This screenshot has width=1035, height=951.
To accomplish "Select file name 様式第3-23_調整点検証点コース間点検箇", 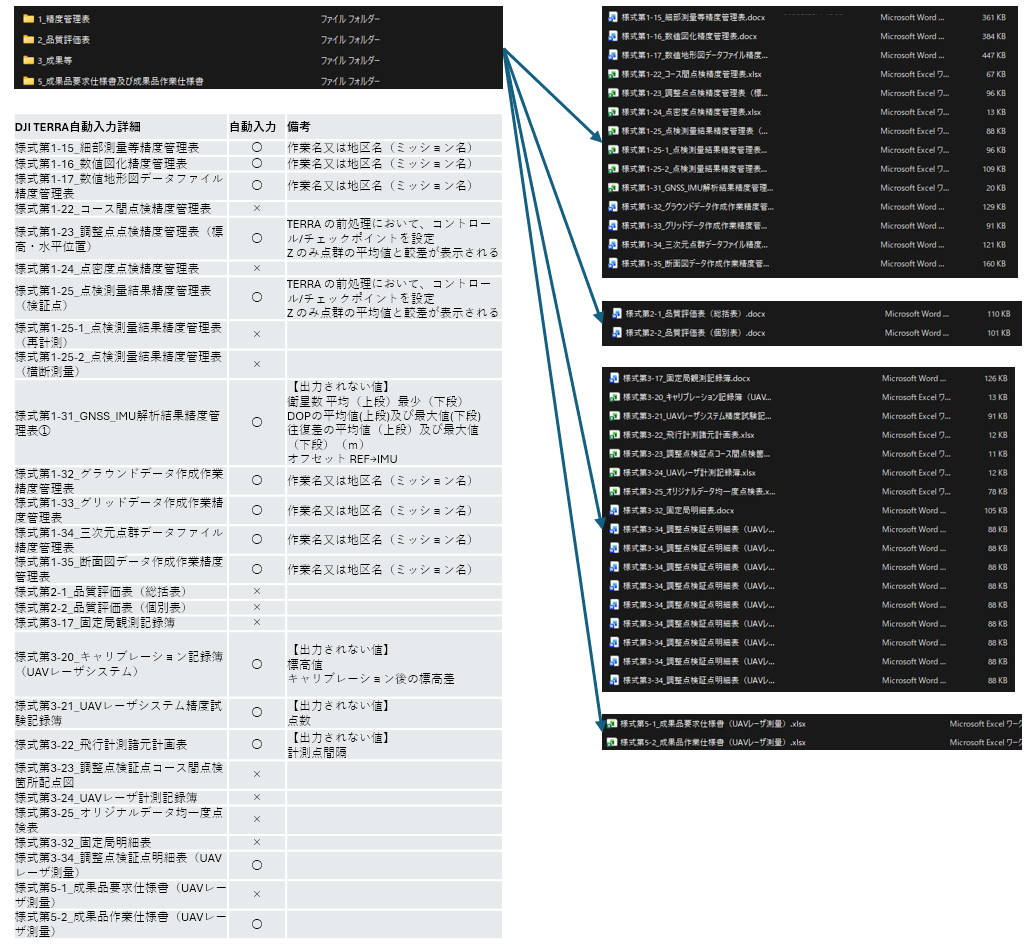I will (x=696, y=454).
